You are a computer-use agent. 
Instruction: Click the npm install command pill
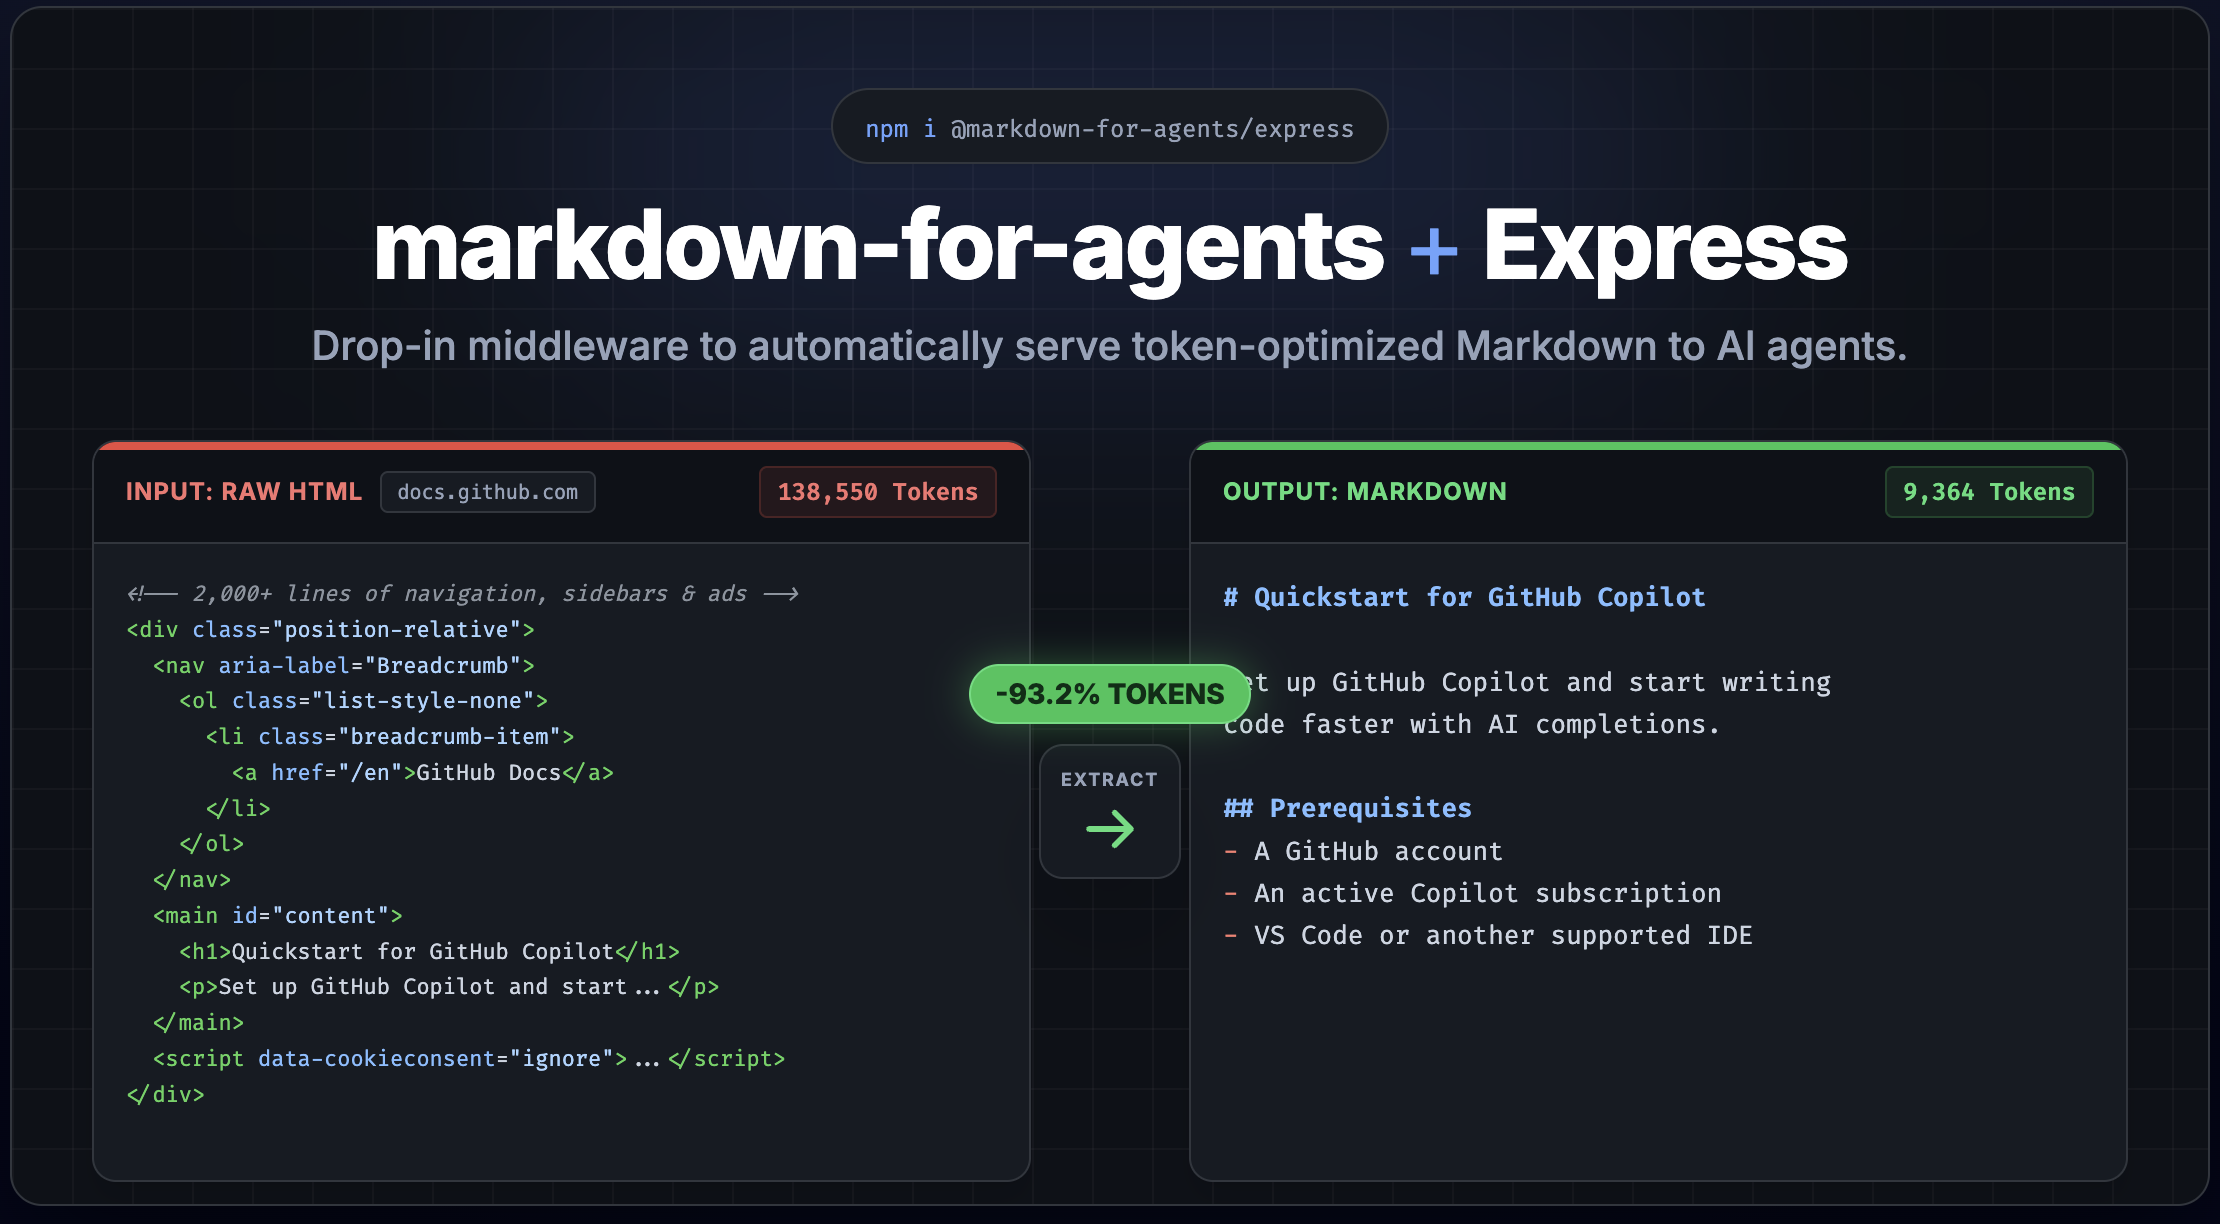pos(1109,127)
